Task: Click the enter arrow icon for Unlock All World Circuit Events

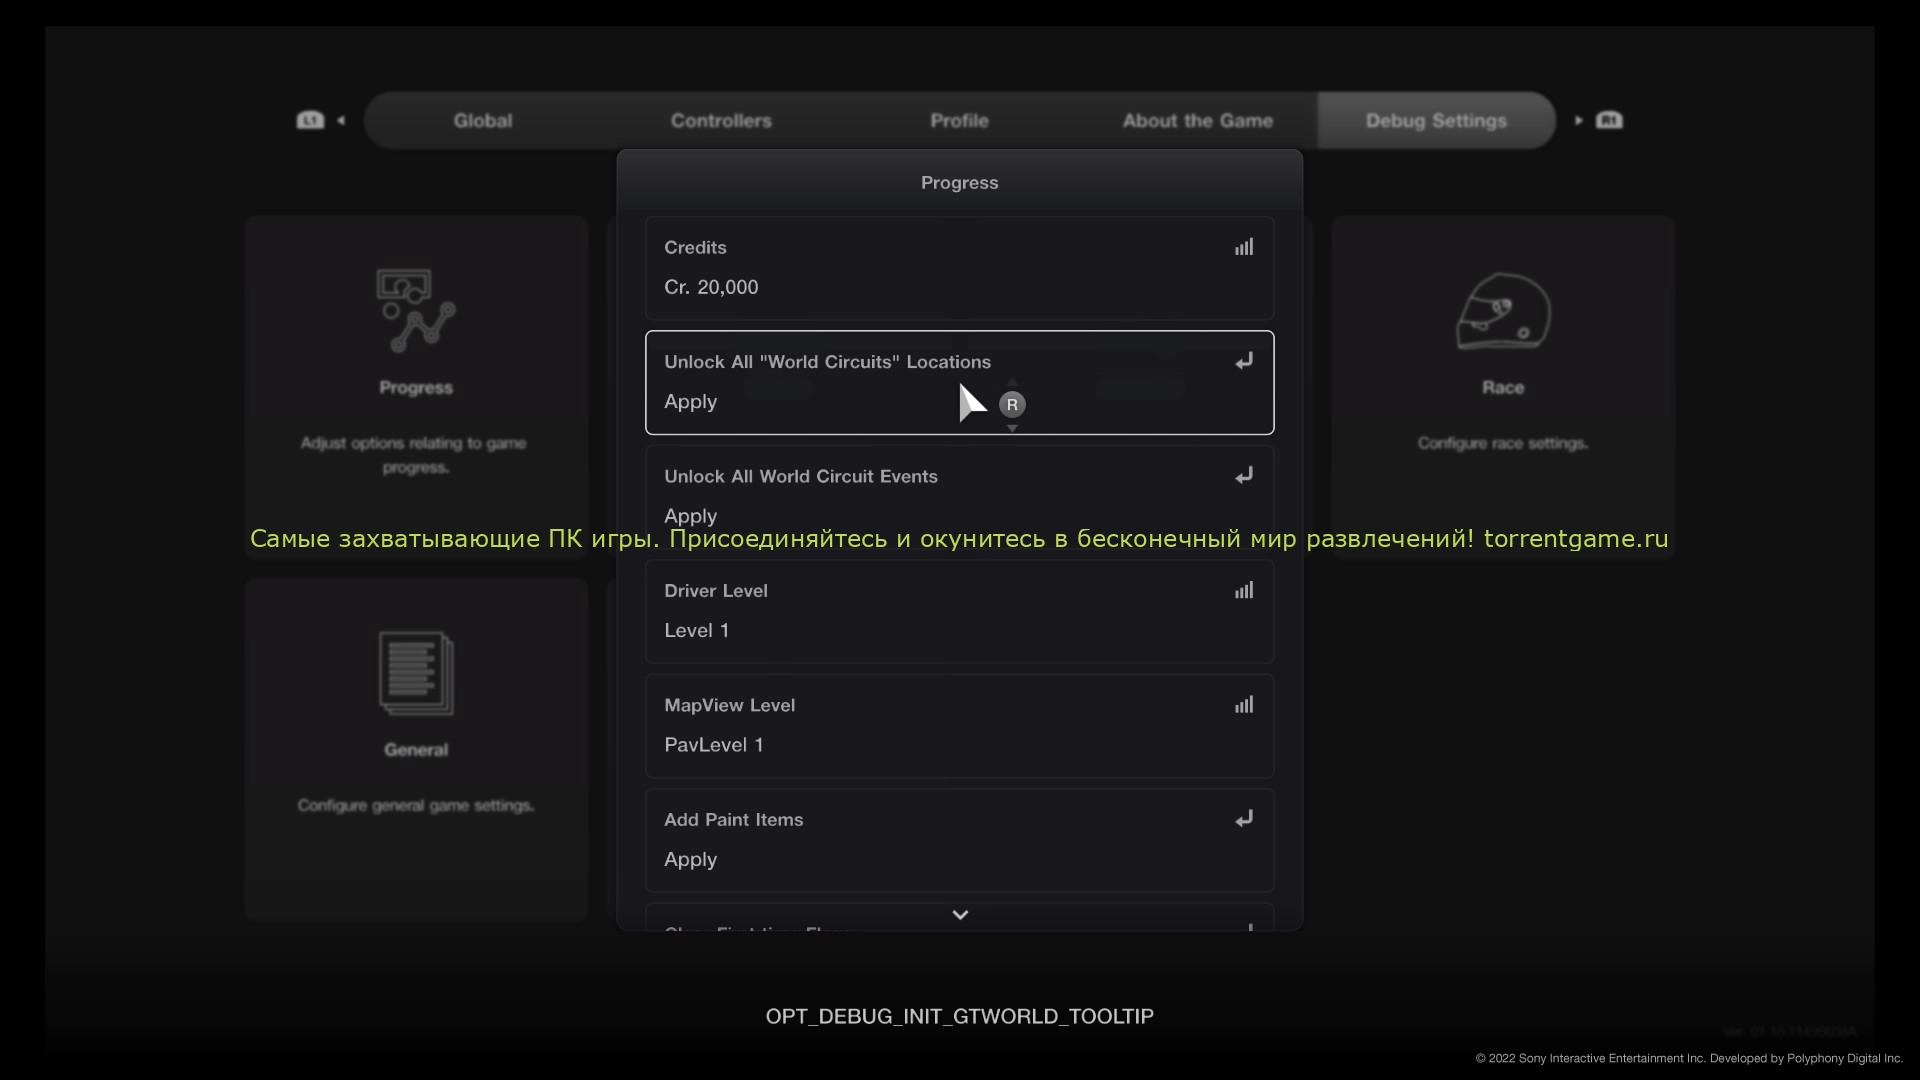Action: click(x=1243, y=476)
